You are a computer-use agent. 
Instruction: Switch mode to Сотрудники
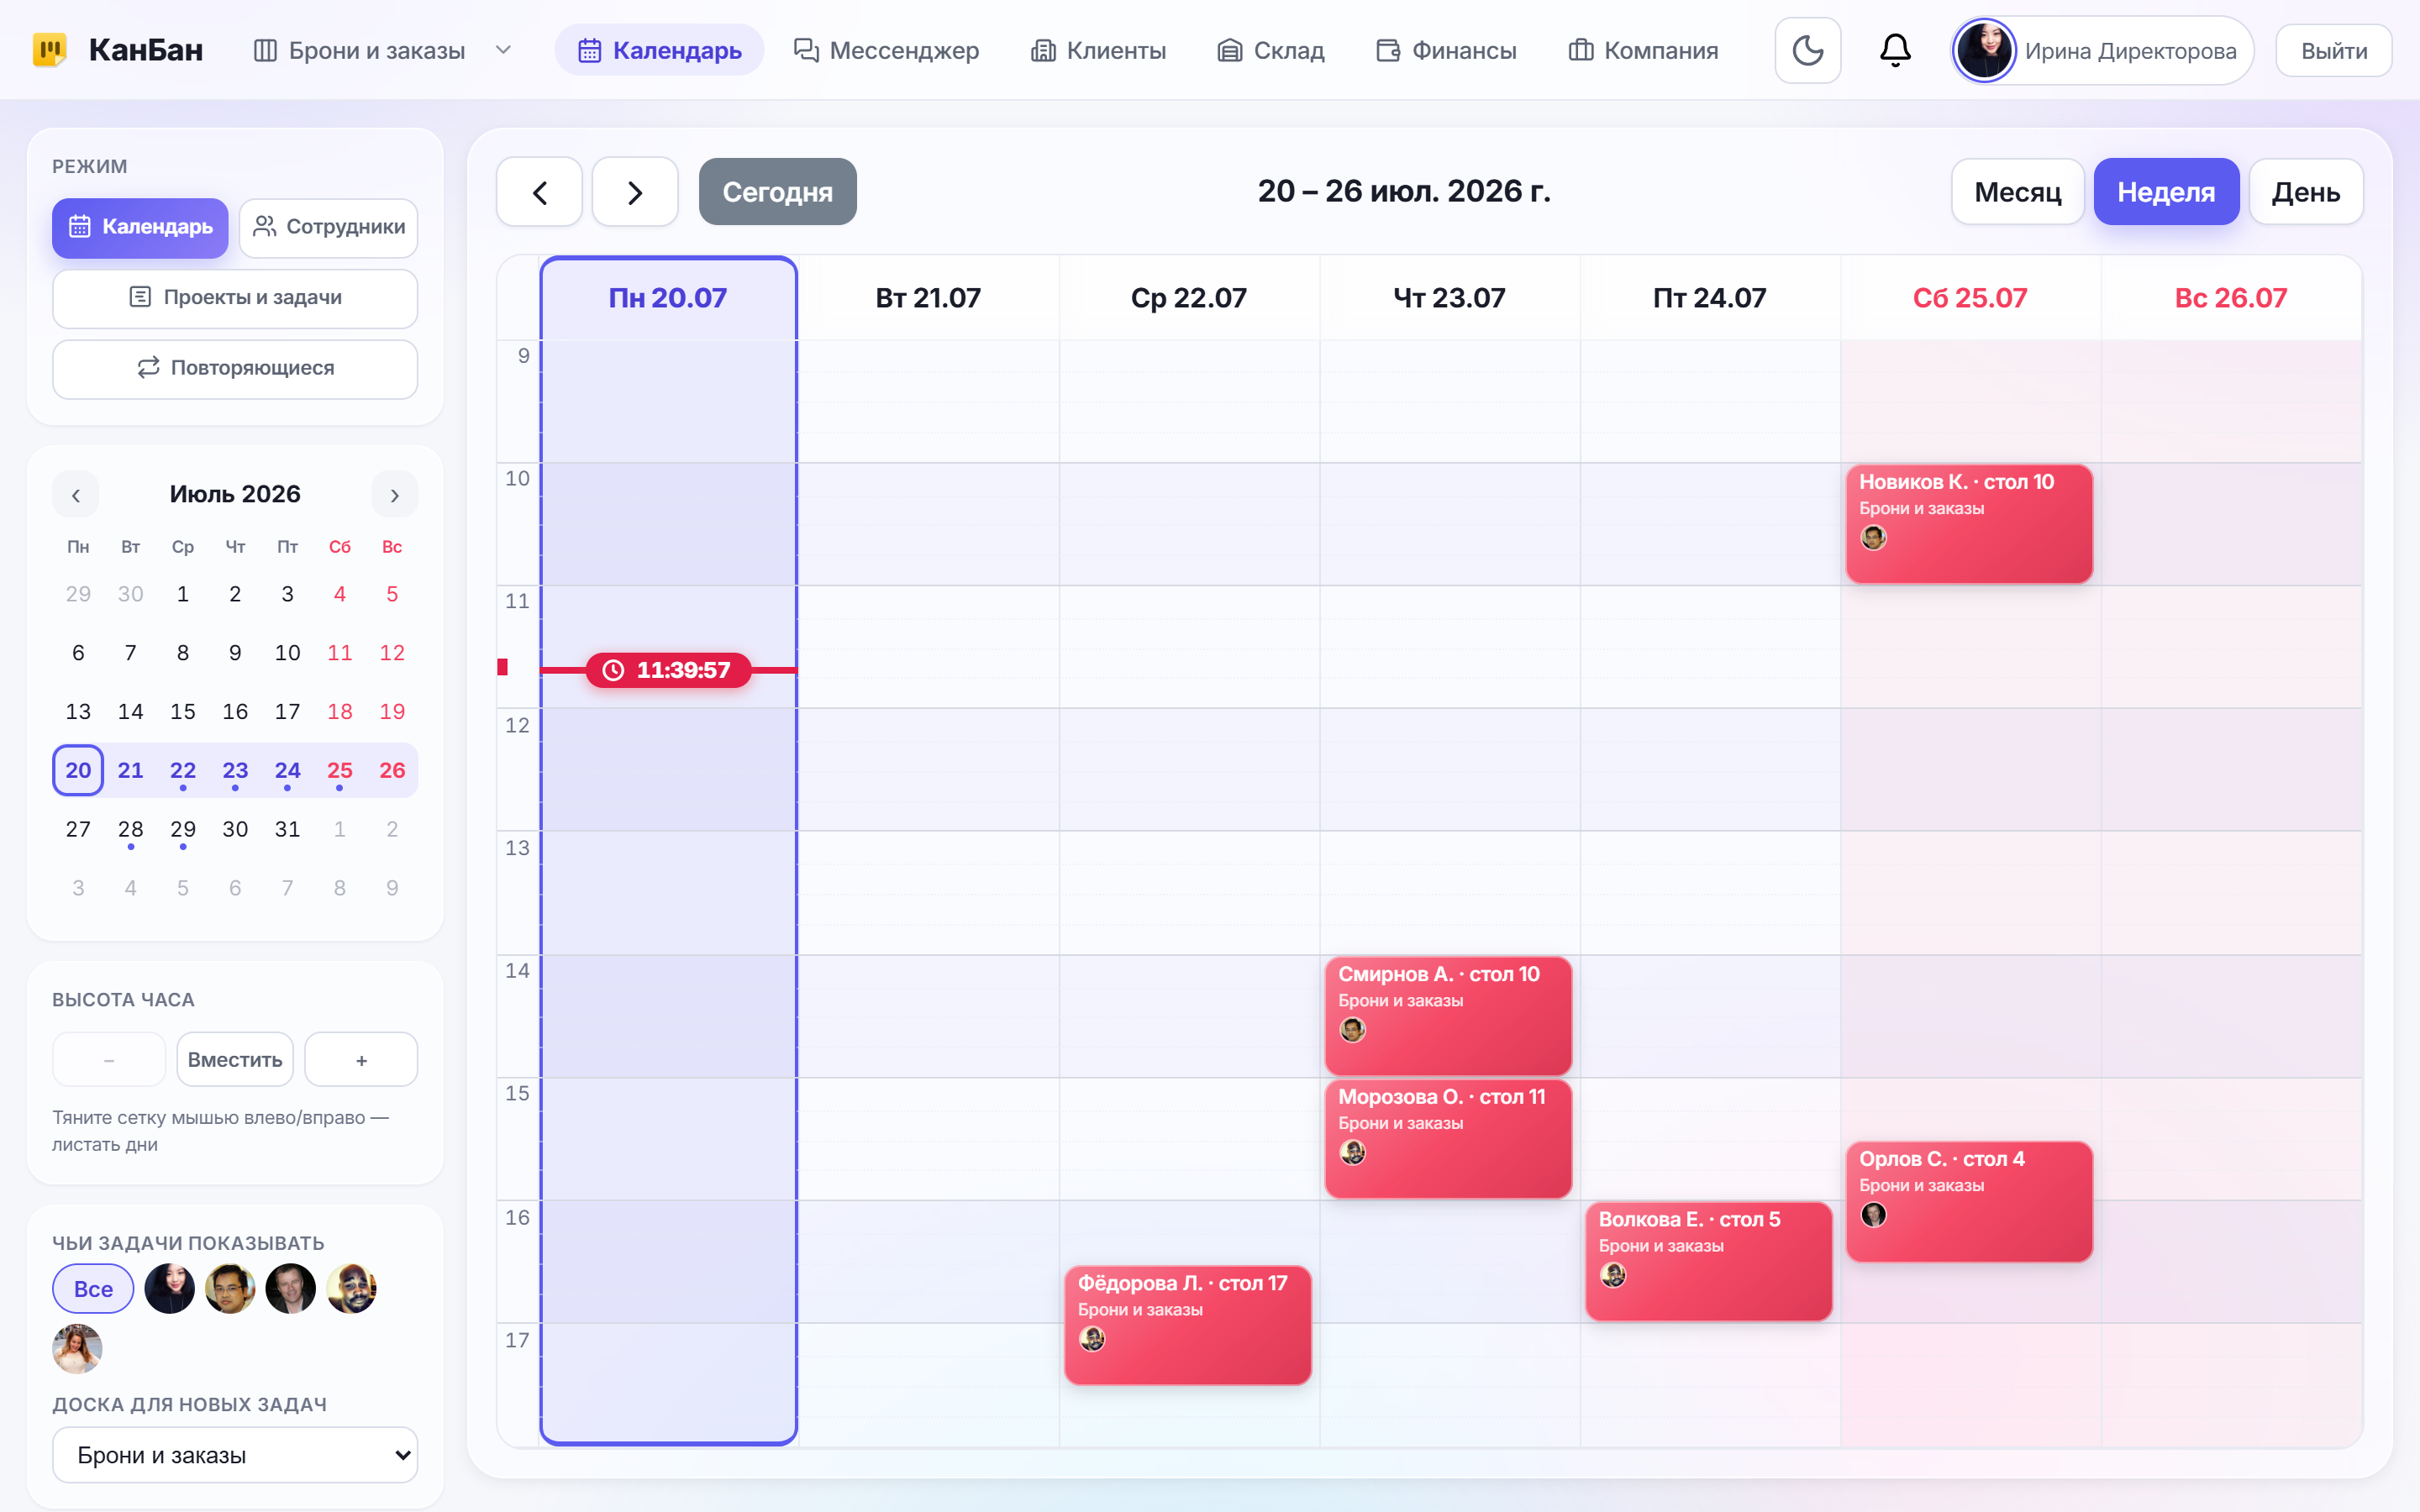tap(329, 227)
